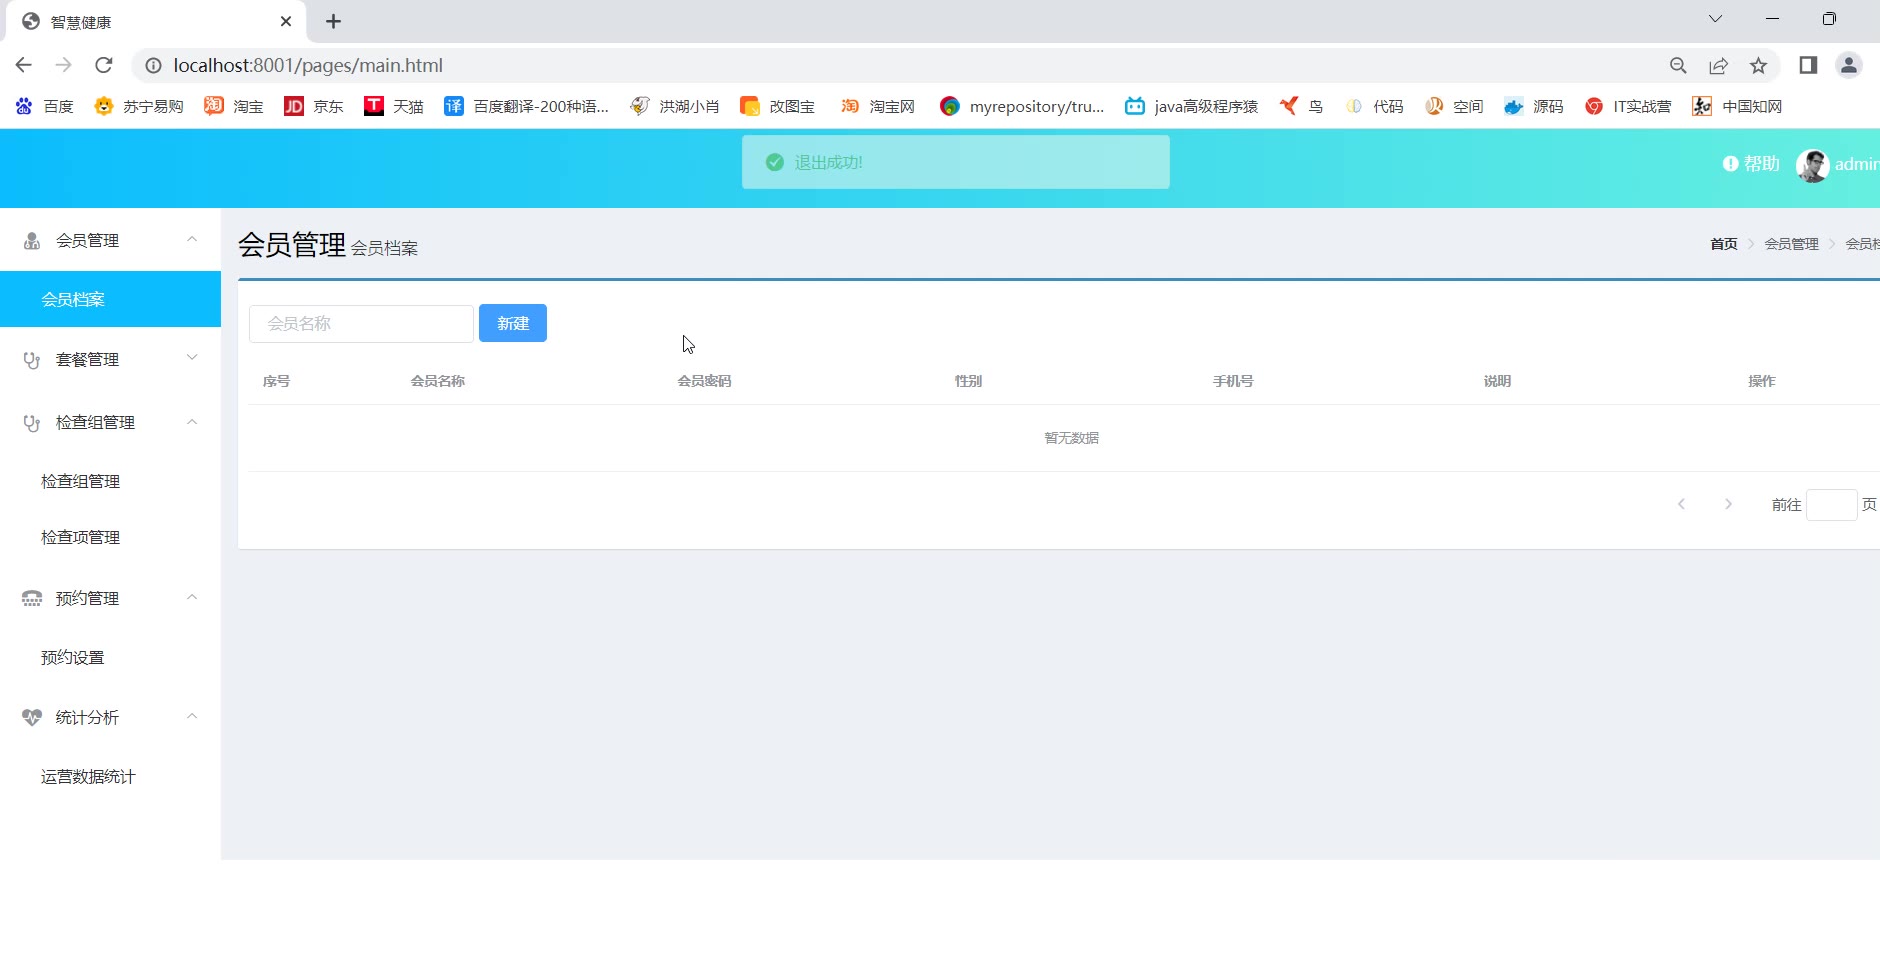Open the 淘宝网 bookmark

pyautogui.click(x=878, y=106)
